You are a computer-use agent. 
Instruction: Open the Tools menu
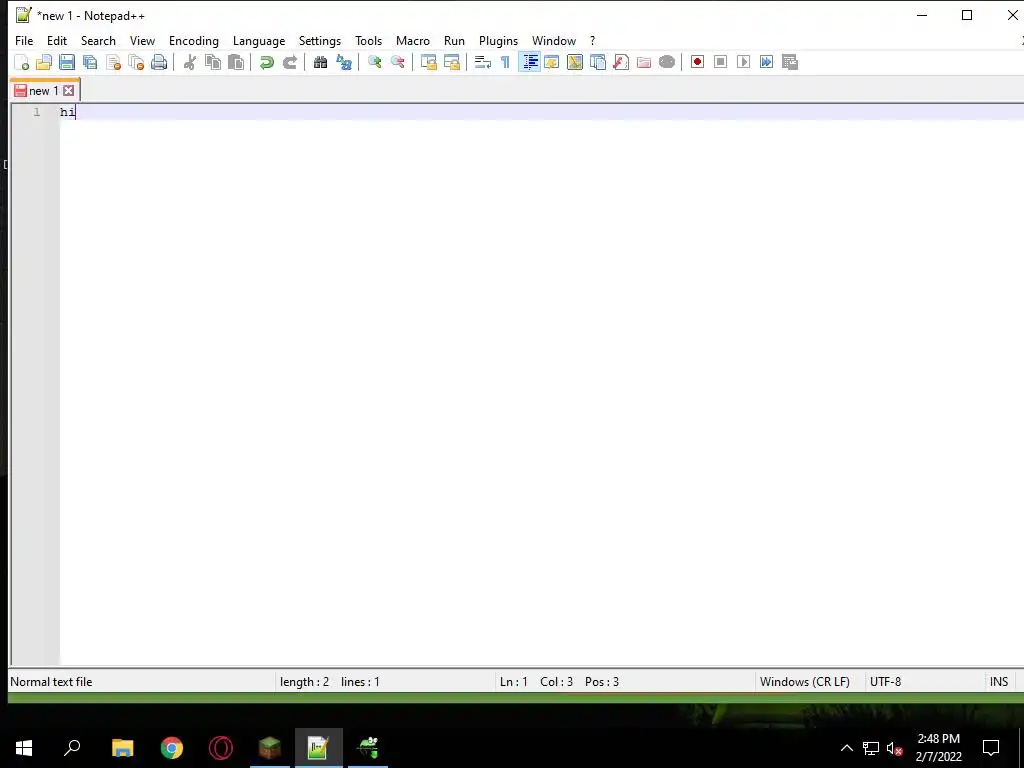point(368,40)
